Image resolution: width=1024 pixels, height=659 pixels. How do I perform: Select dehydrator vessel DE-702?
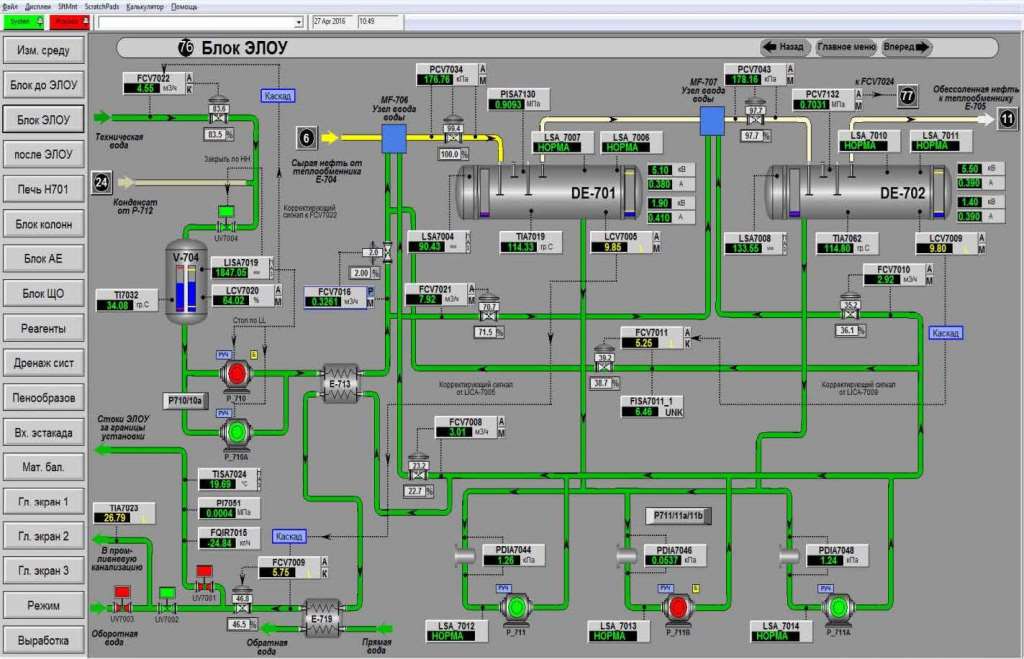click(x=857, y=192)
